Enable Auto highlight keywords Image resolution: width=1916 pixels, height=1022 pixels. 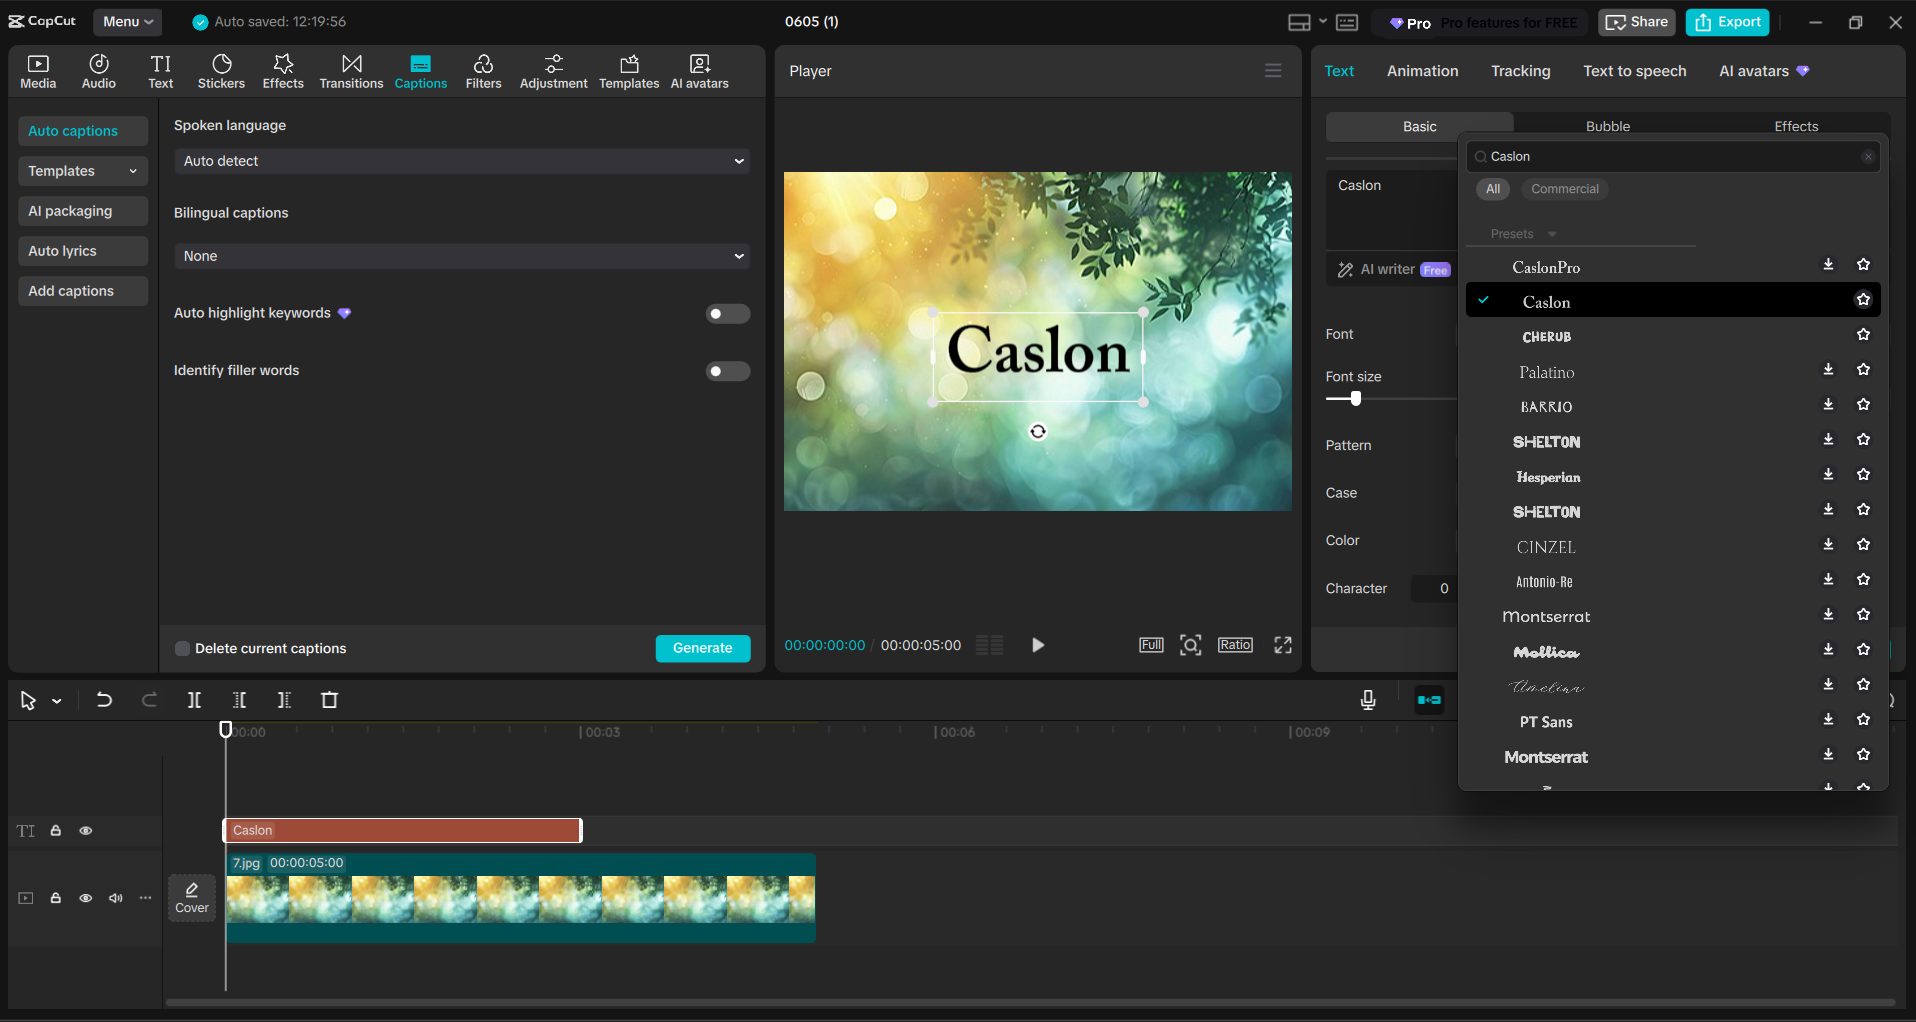[x=728, y=313]
